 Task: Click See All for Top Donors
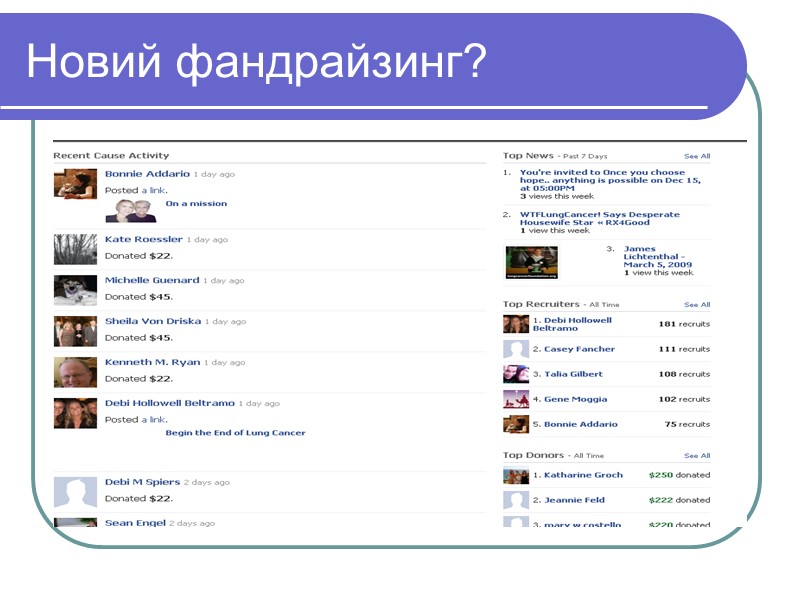(697, 456)
